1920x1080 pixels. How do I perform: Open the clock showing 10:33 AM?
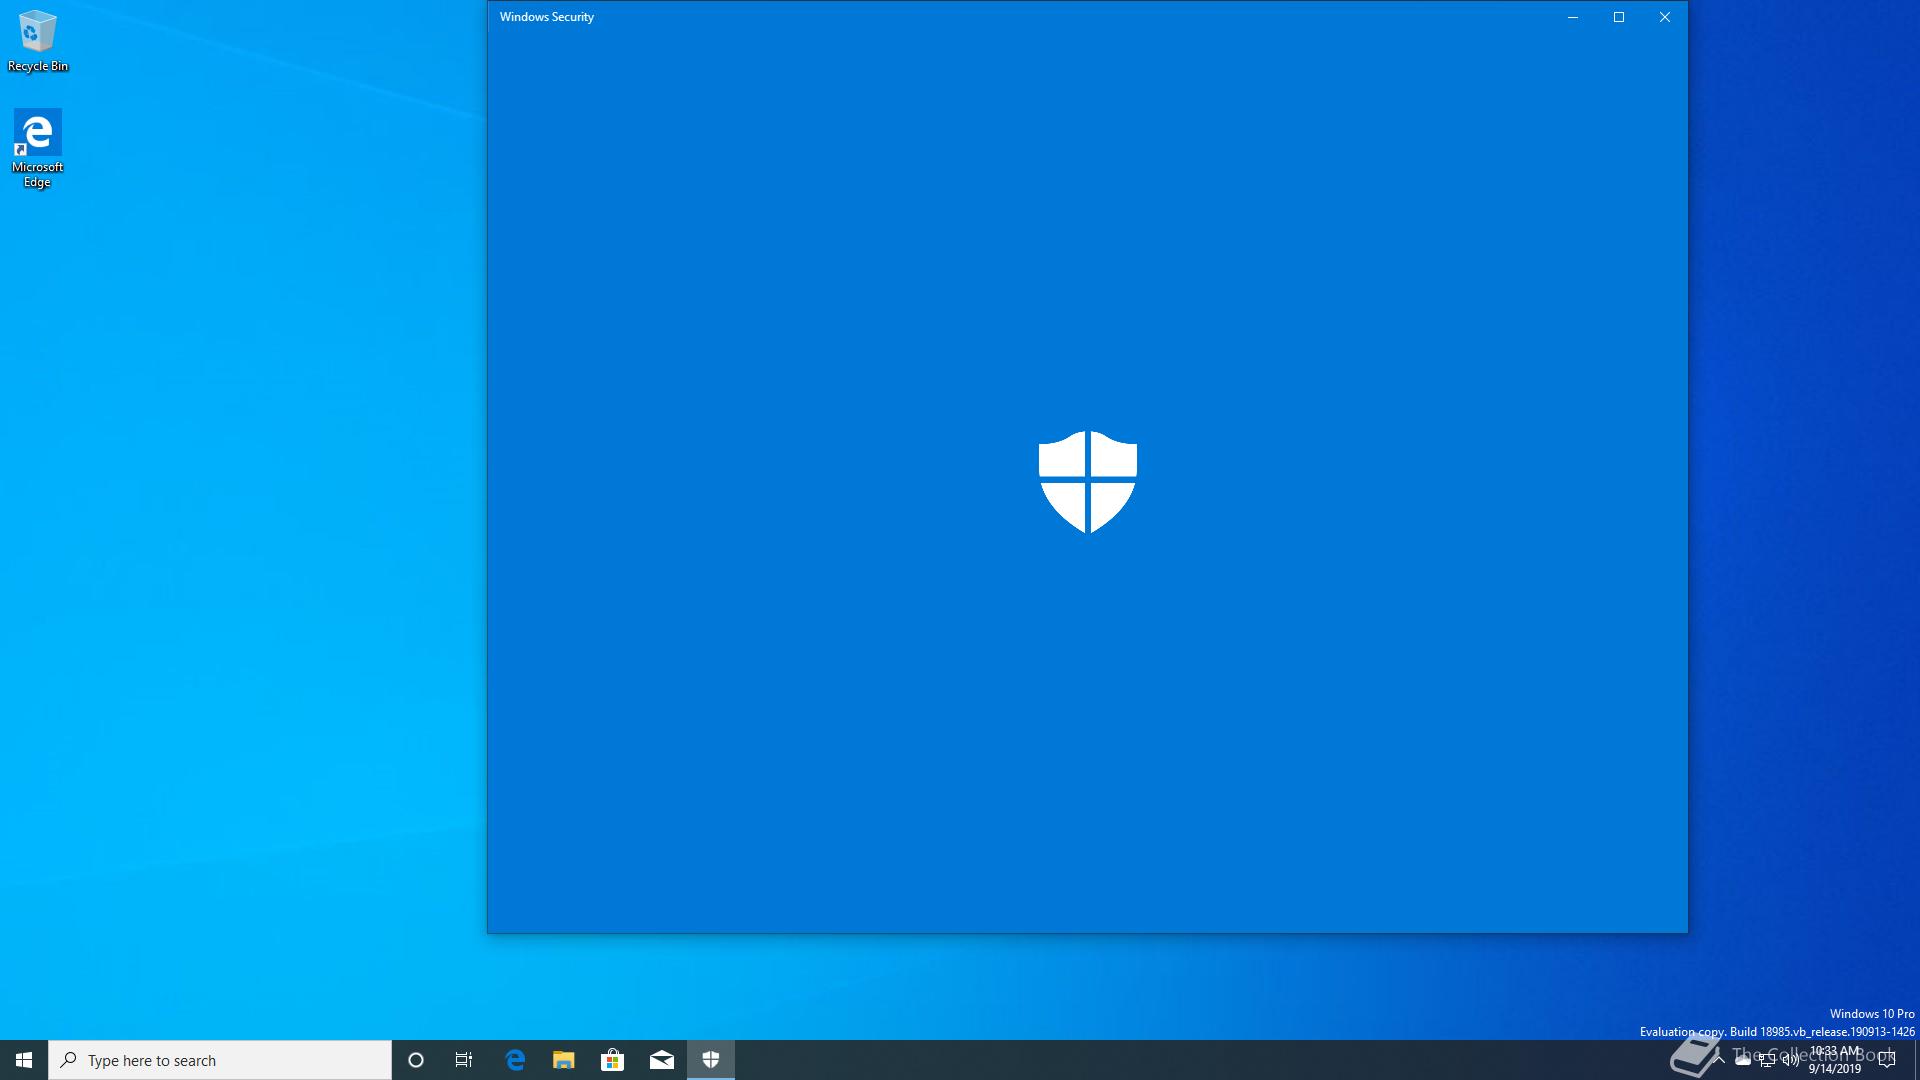click(1835, 1060)
